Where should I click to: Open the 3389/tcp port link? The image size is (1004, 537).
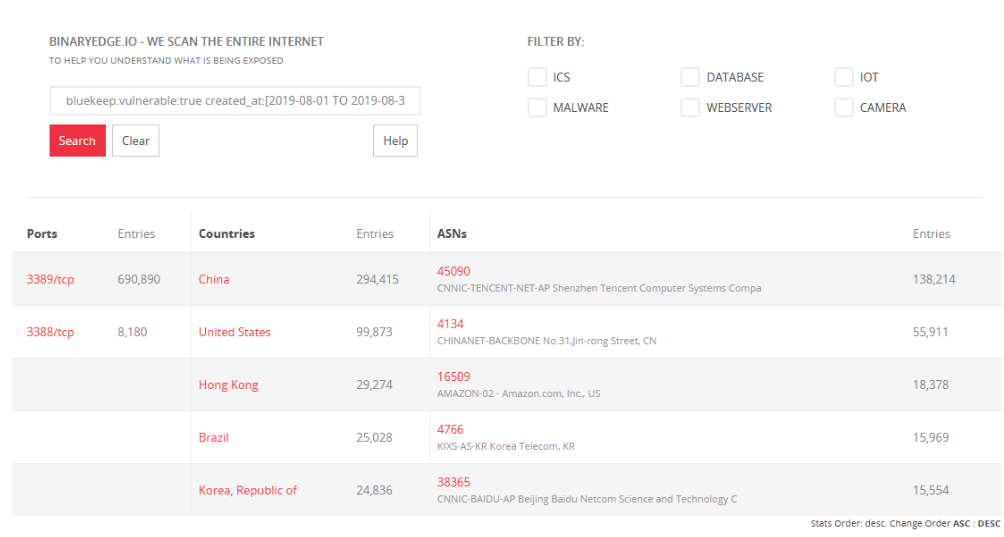click(50, 279)
